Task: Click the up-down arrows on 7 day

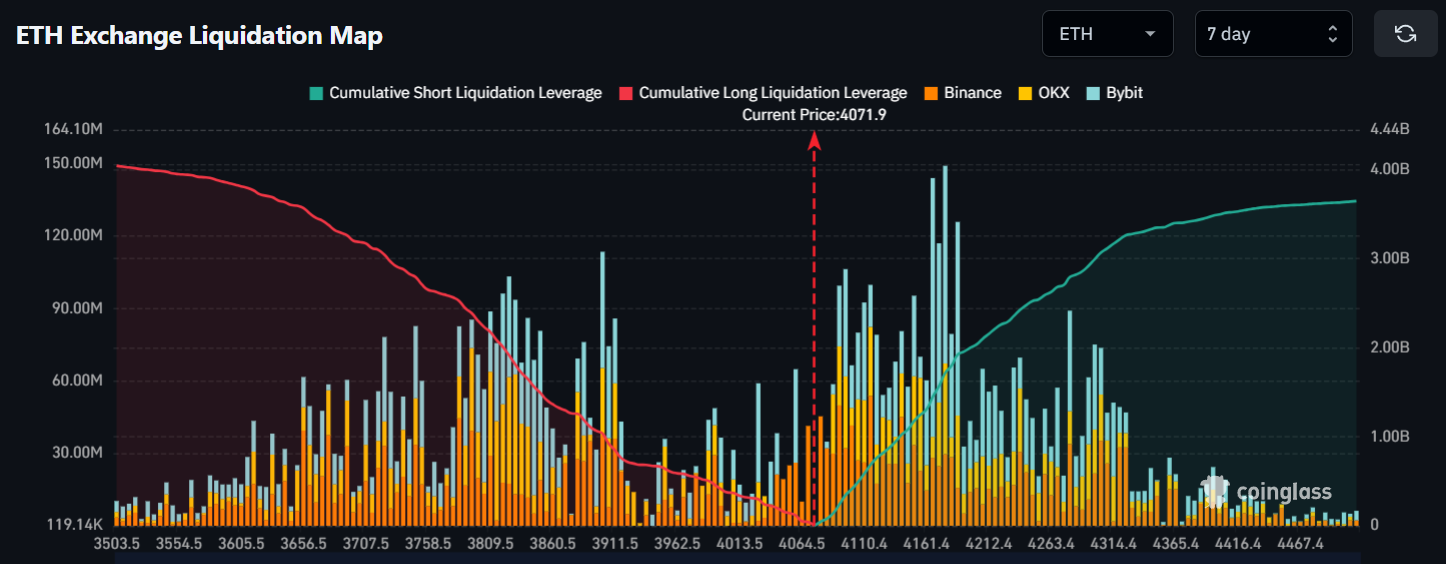Action: coord(1332,34)
